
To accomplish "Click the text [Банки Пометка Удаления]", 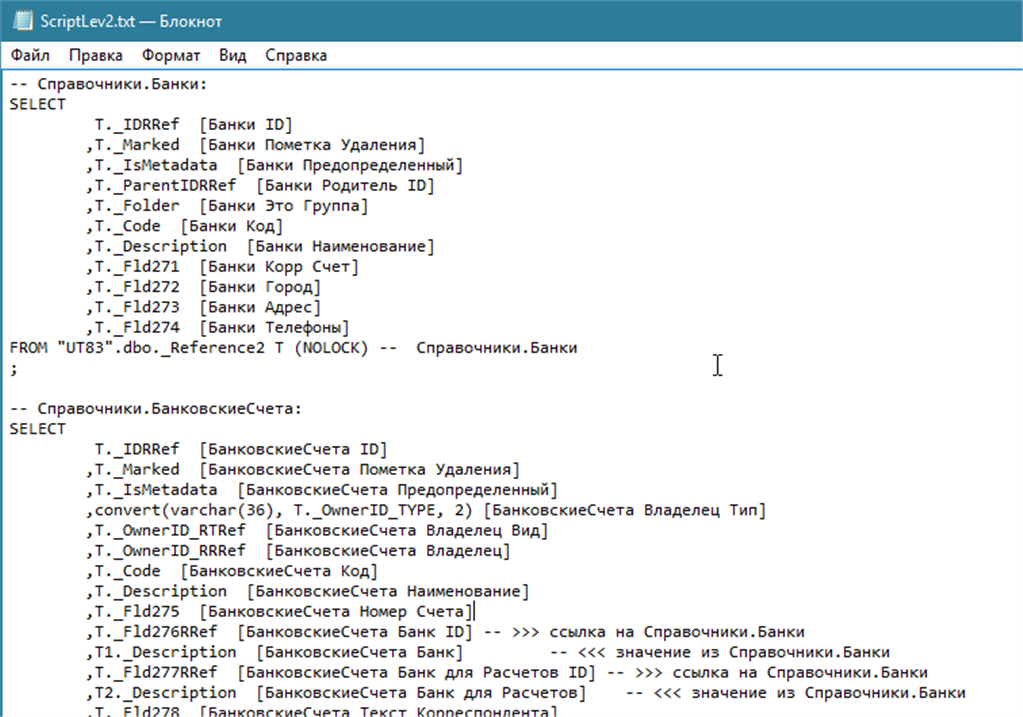I will (313, 145).
